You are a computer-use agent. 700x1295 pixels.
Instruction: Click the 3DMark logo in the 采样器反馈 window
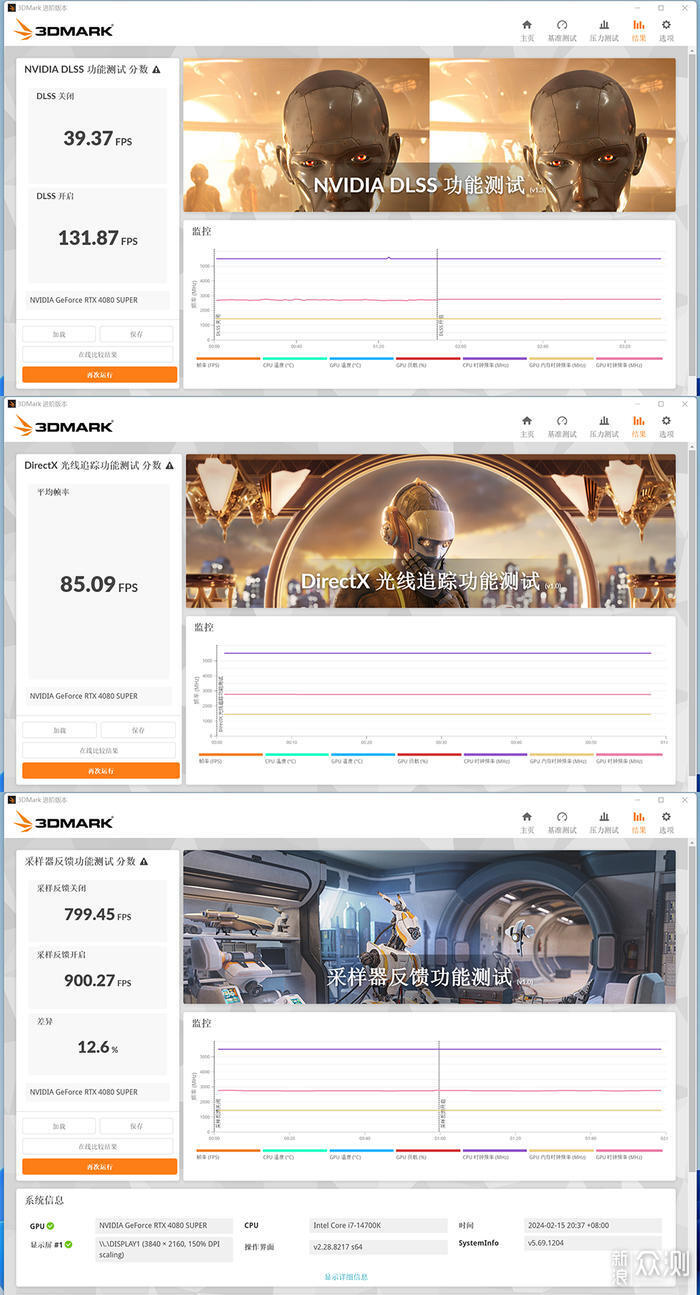(x=64, y=822)
